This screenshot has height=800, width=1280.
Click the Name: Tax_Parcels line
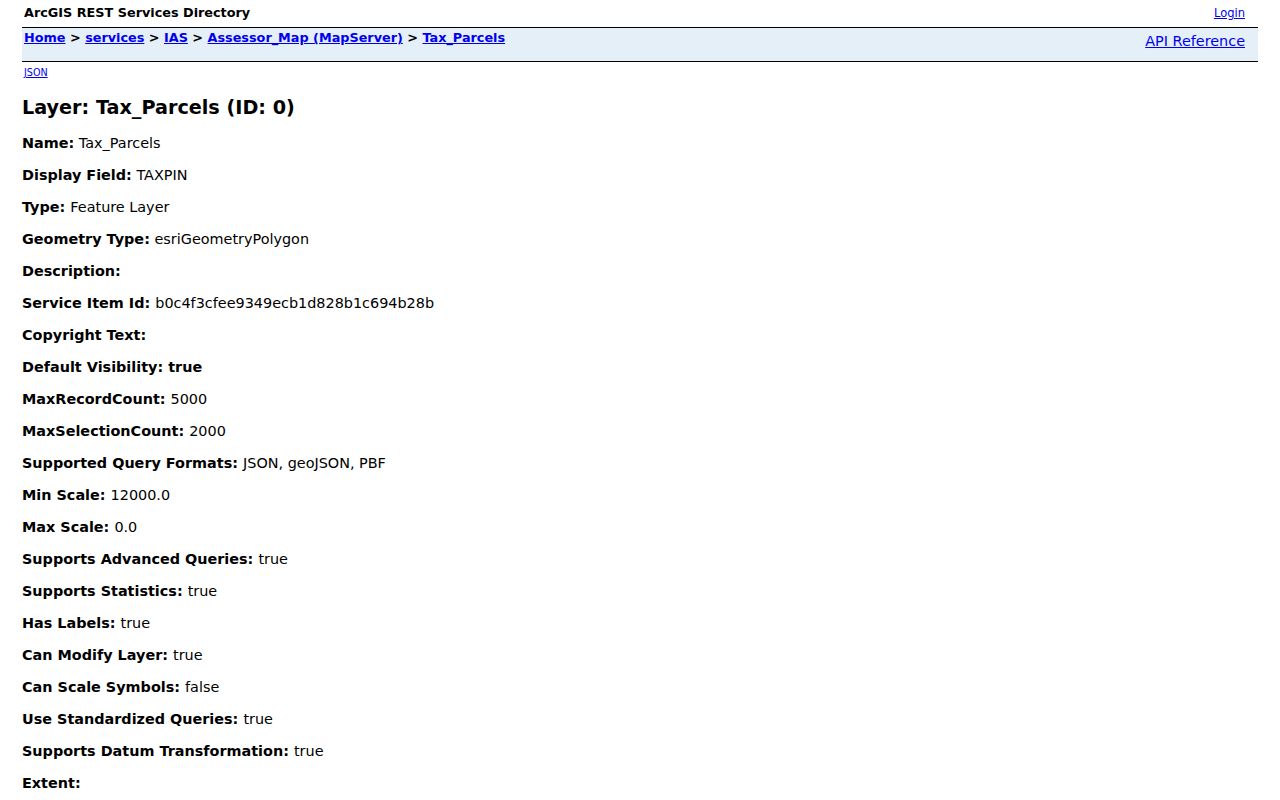91,143
